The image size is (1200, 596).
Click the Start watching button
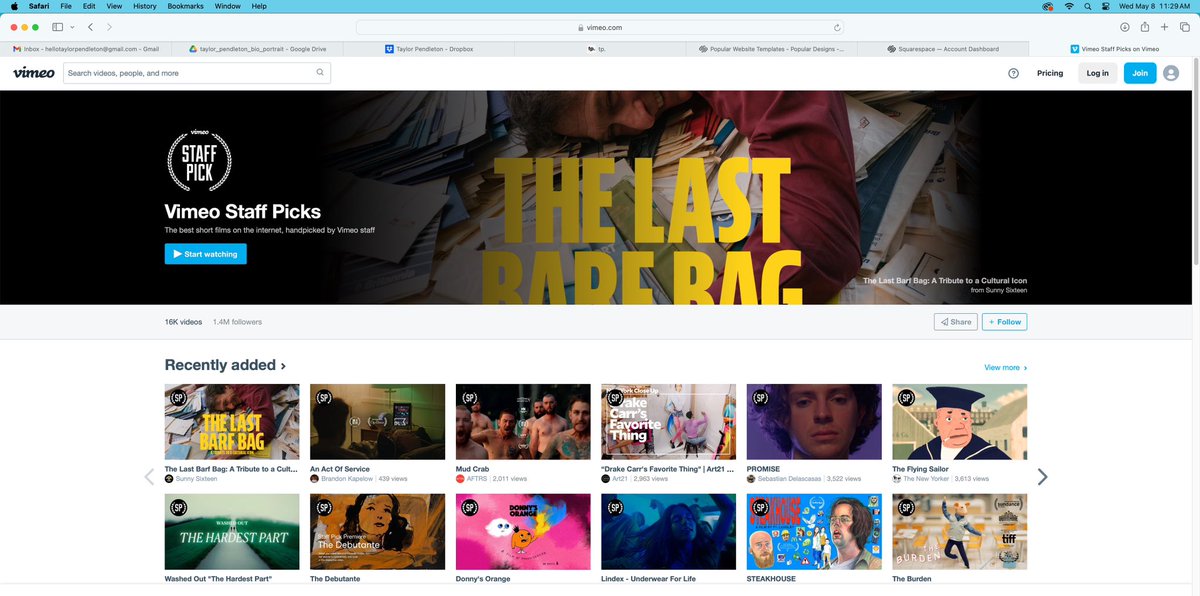point(205,254)
